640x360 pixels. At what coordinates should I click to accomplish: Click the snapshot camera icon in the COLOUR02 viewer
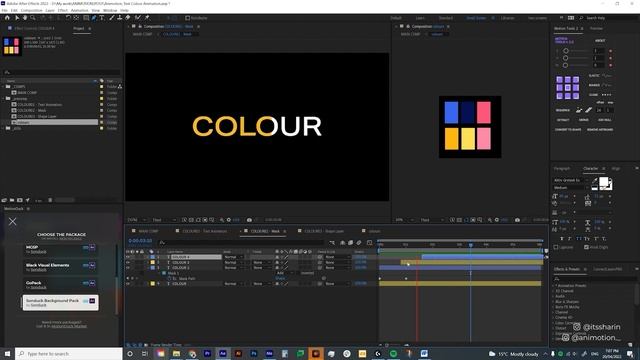[x=249, y=220]
